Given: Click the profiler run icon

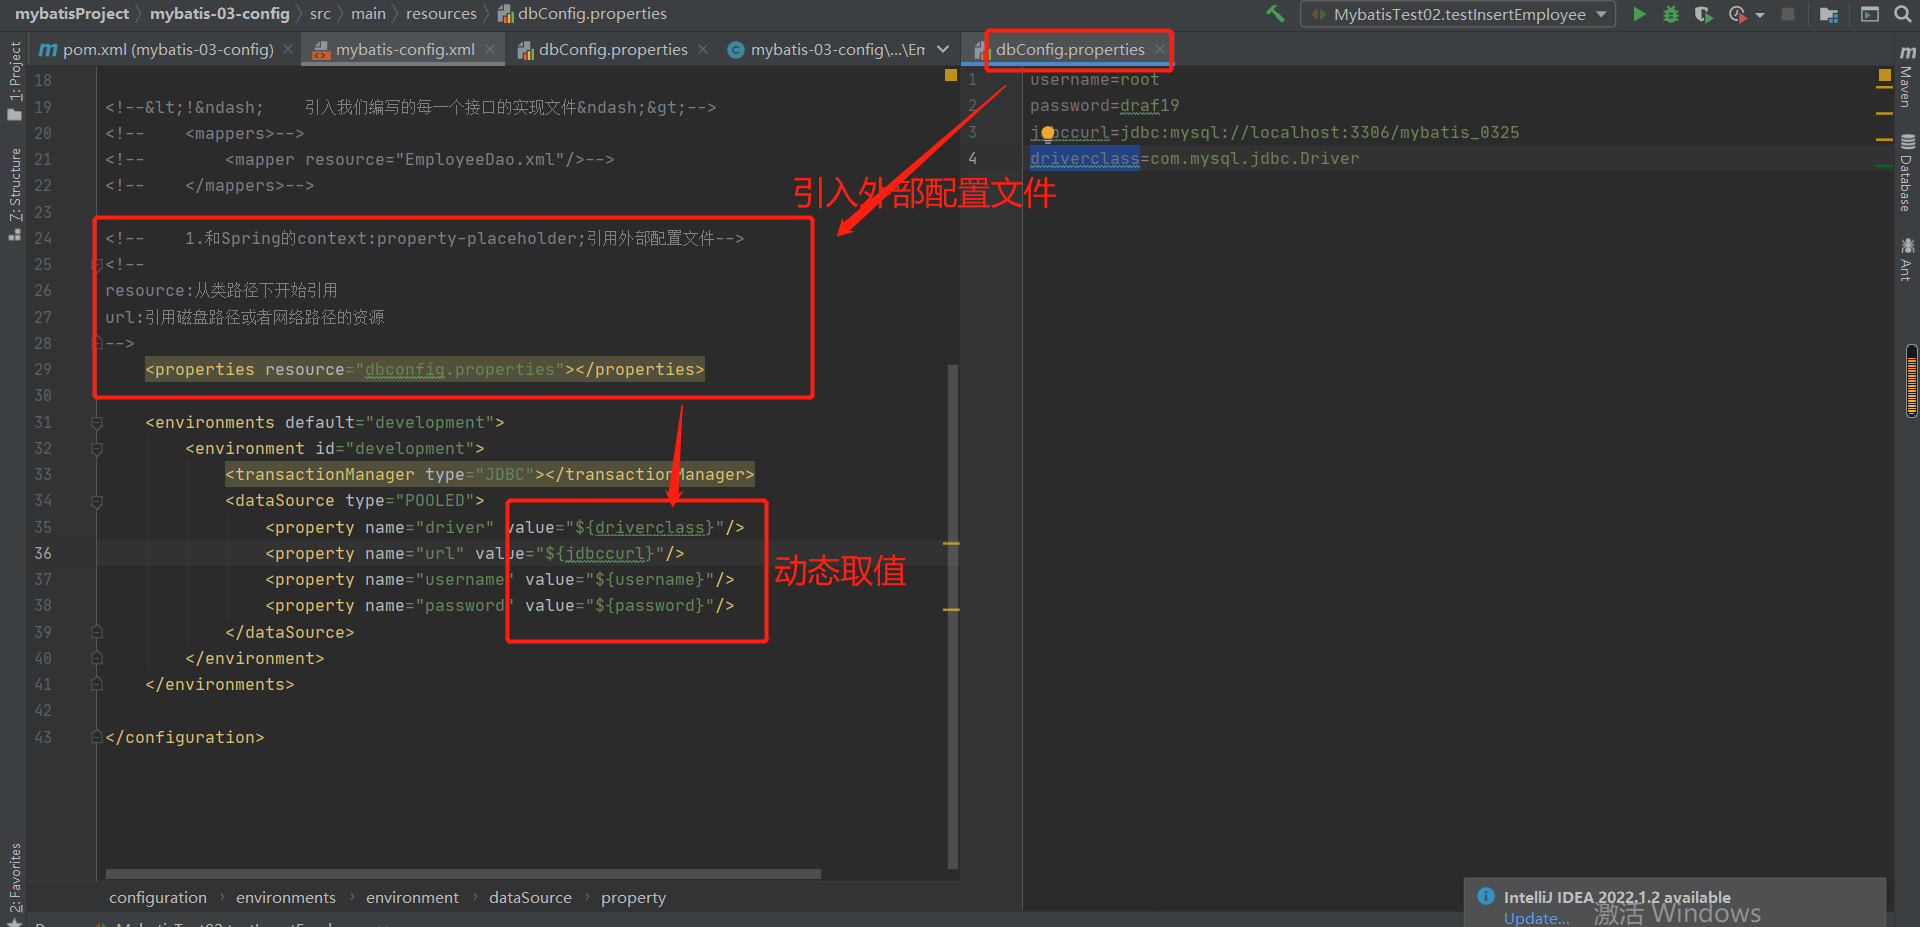Looking at the screenshot, I should click(x=1738, y=14).
